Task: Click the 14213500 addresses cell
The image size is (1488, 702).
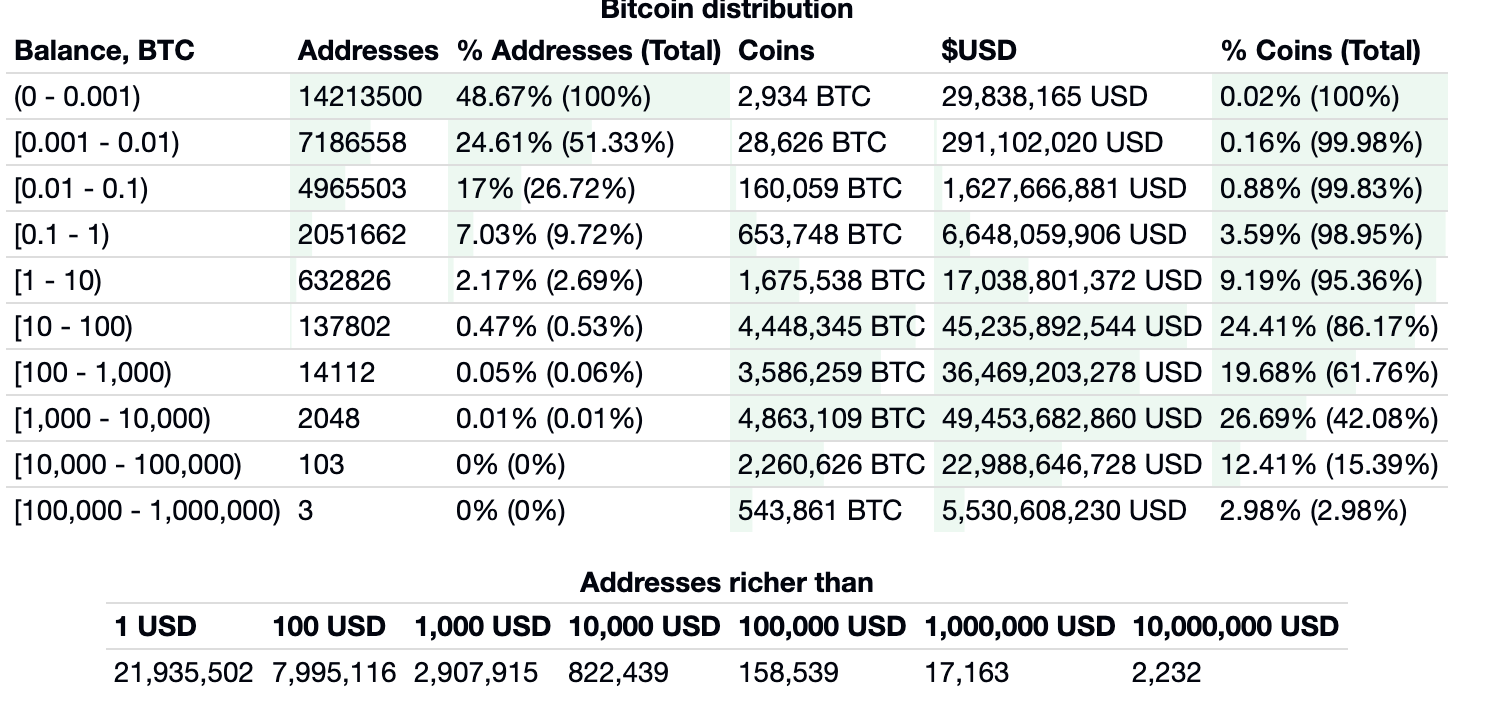Action: pos(360,97)
